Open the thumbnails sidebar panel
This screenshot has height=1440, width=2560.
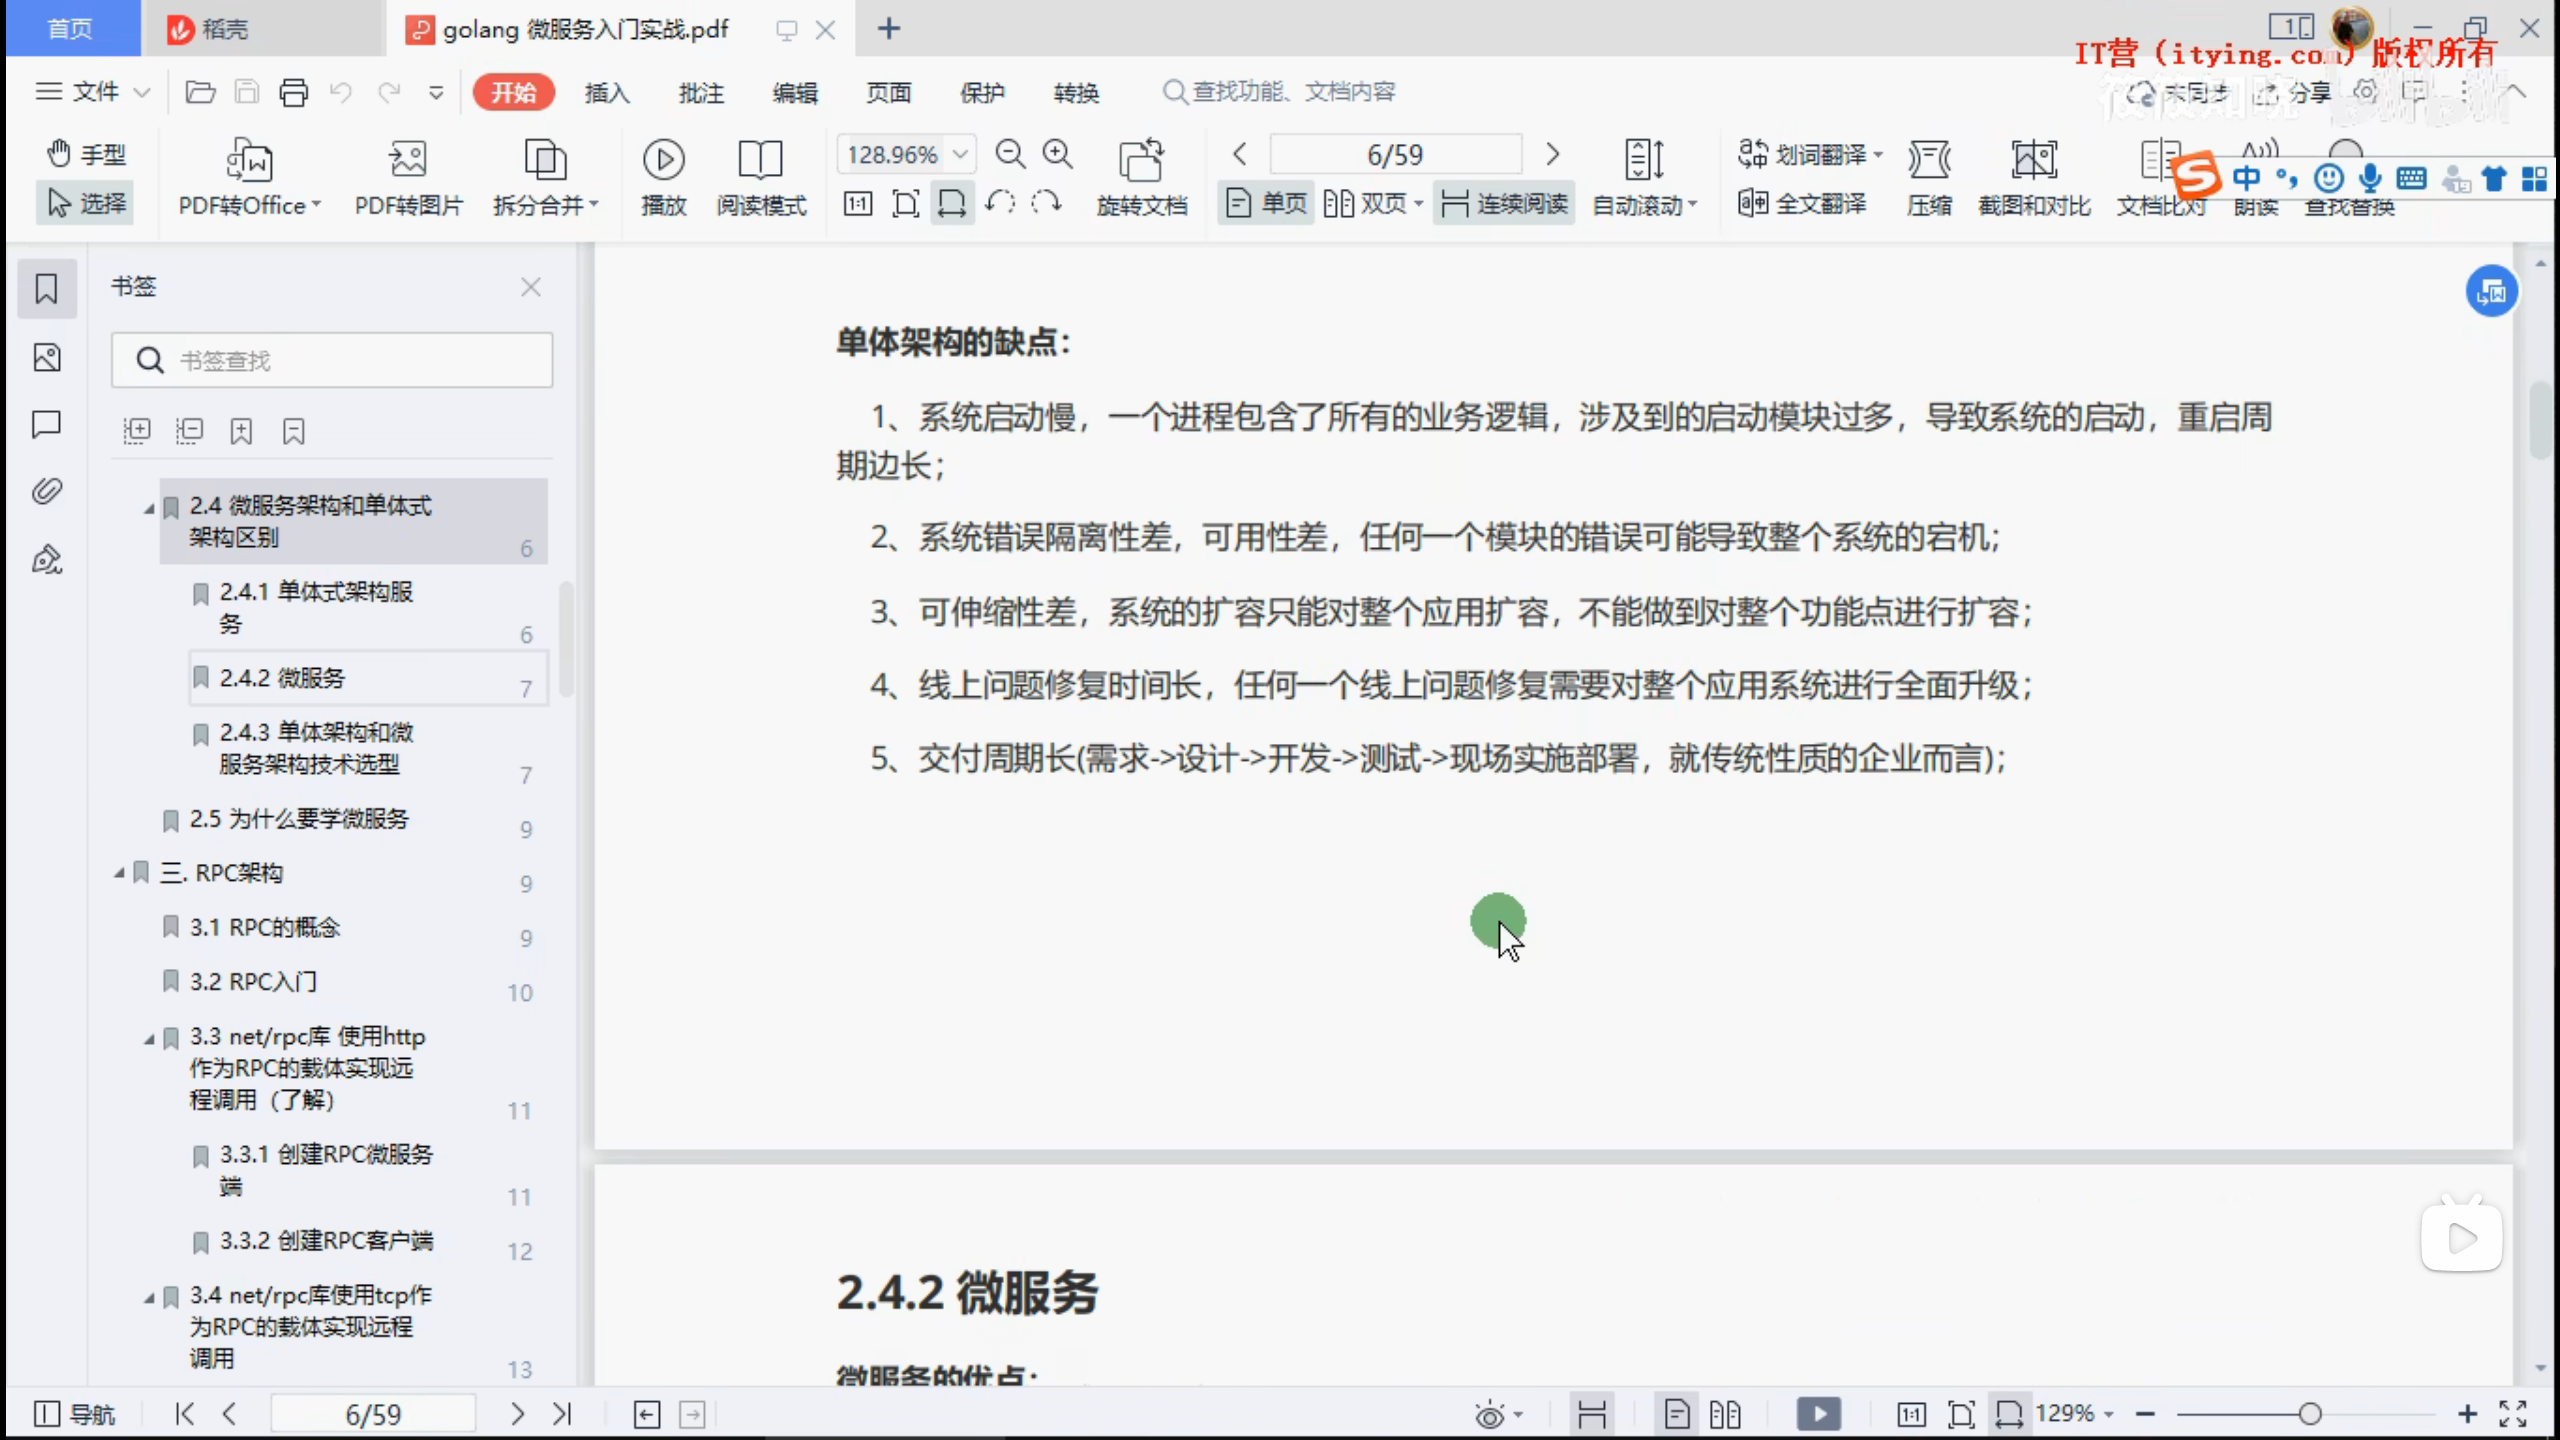pos(47,357)
